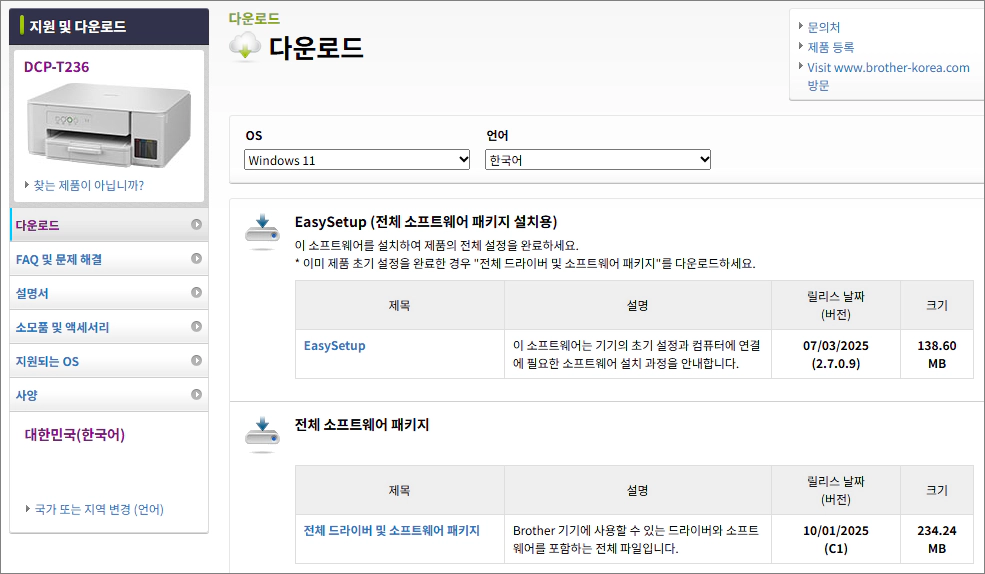
Task: Visit www.brother-korea.com 방문 link
Action: pos(888,76)
